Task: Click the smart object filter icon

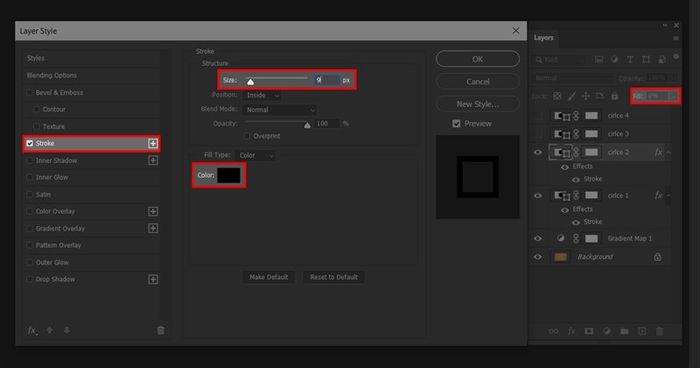Action: click(662, 59)
